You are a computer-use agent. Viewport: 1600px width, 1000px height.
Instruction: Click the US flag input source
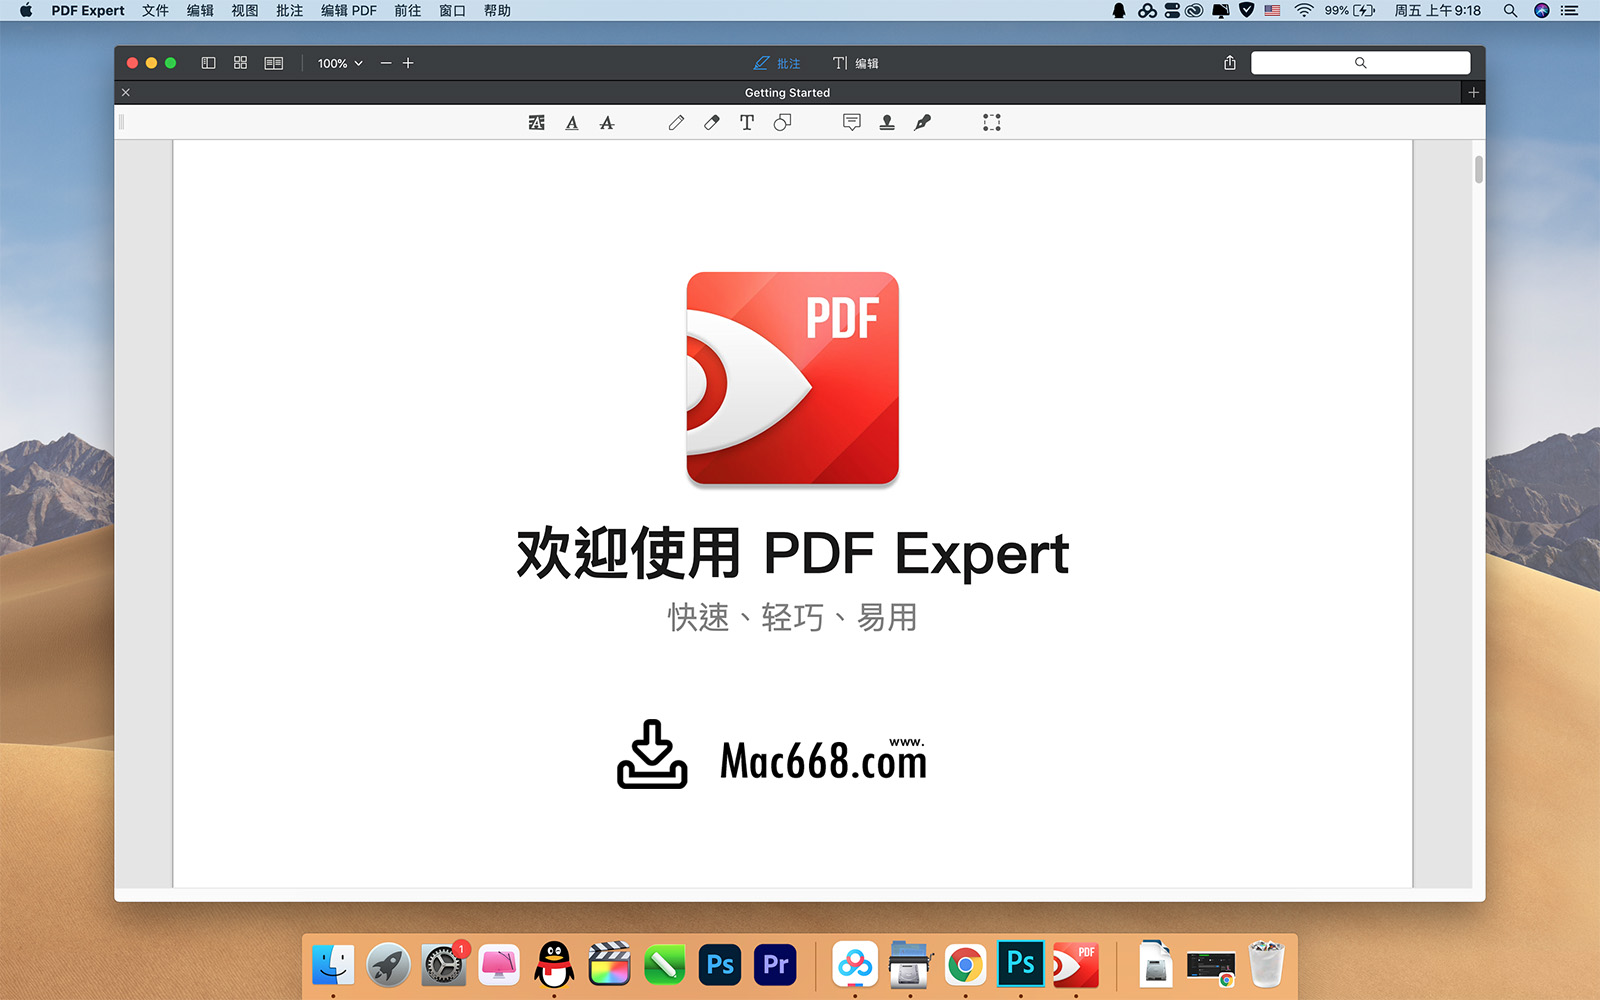pyautogui.click(x=1272, y=11)
